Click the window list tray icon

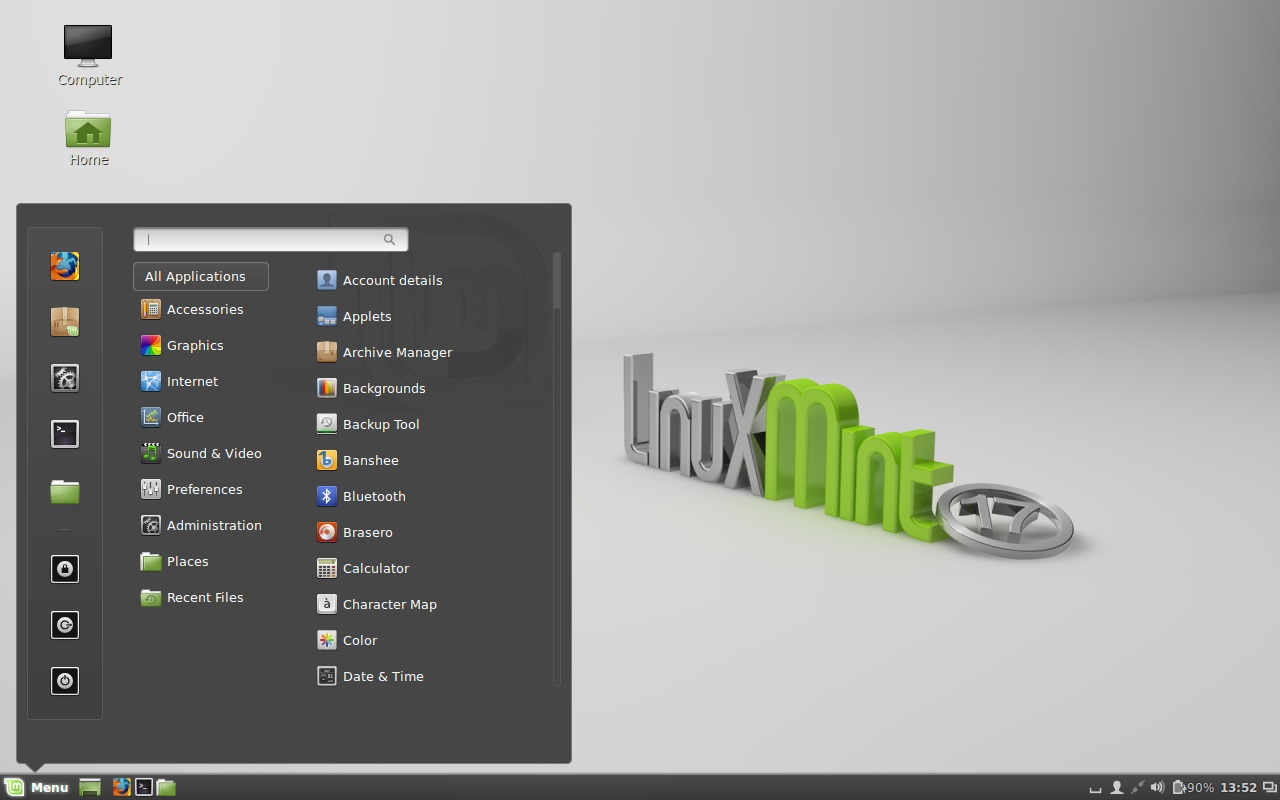[1270, 787]
